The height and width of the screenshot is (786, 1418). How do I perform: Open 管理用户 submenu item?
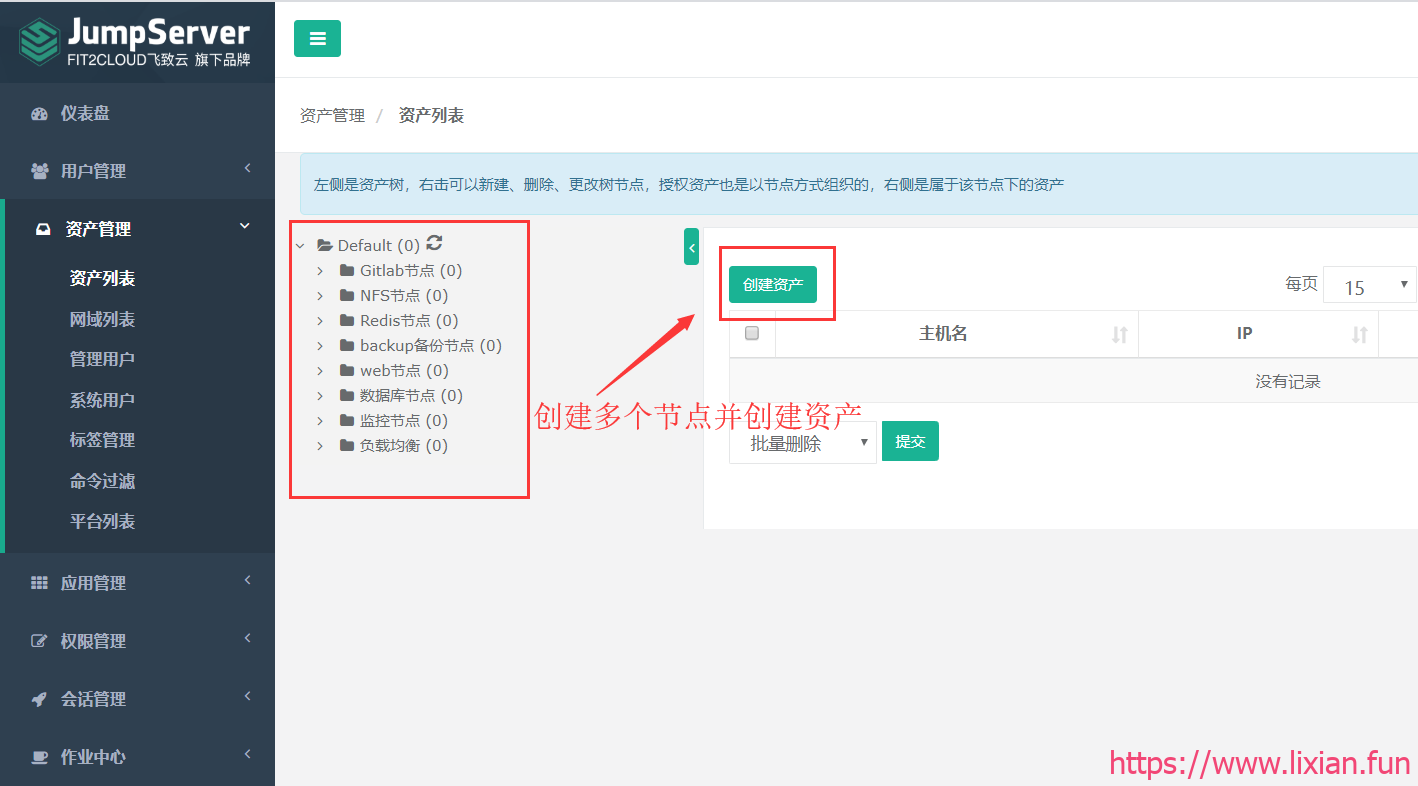click(102, 359)
